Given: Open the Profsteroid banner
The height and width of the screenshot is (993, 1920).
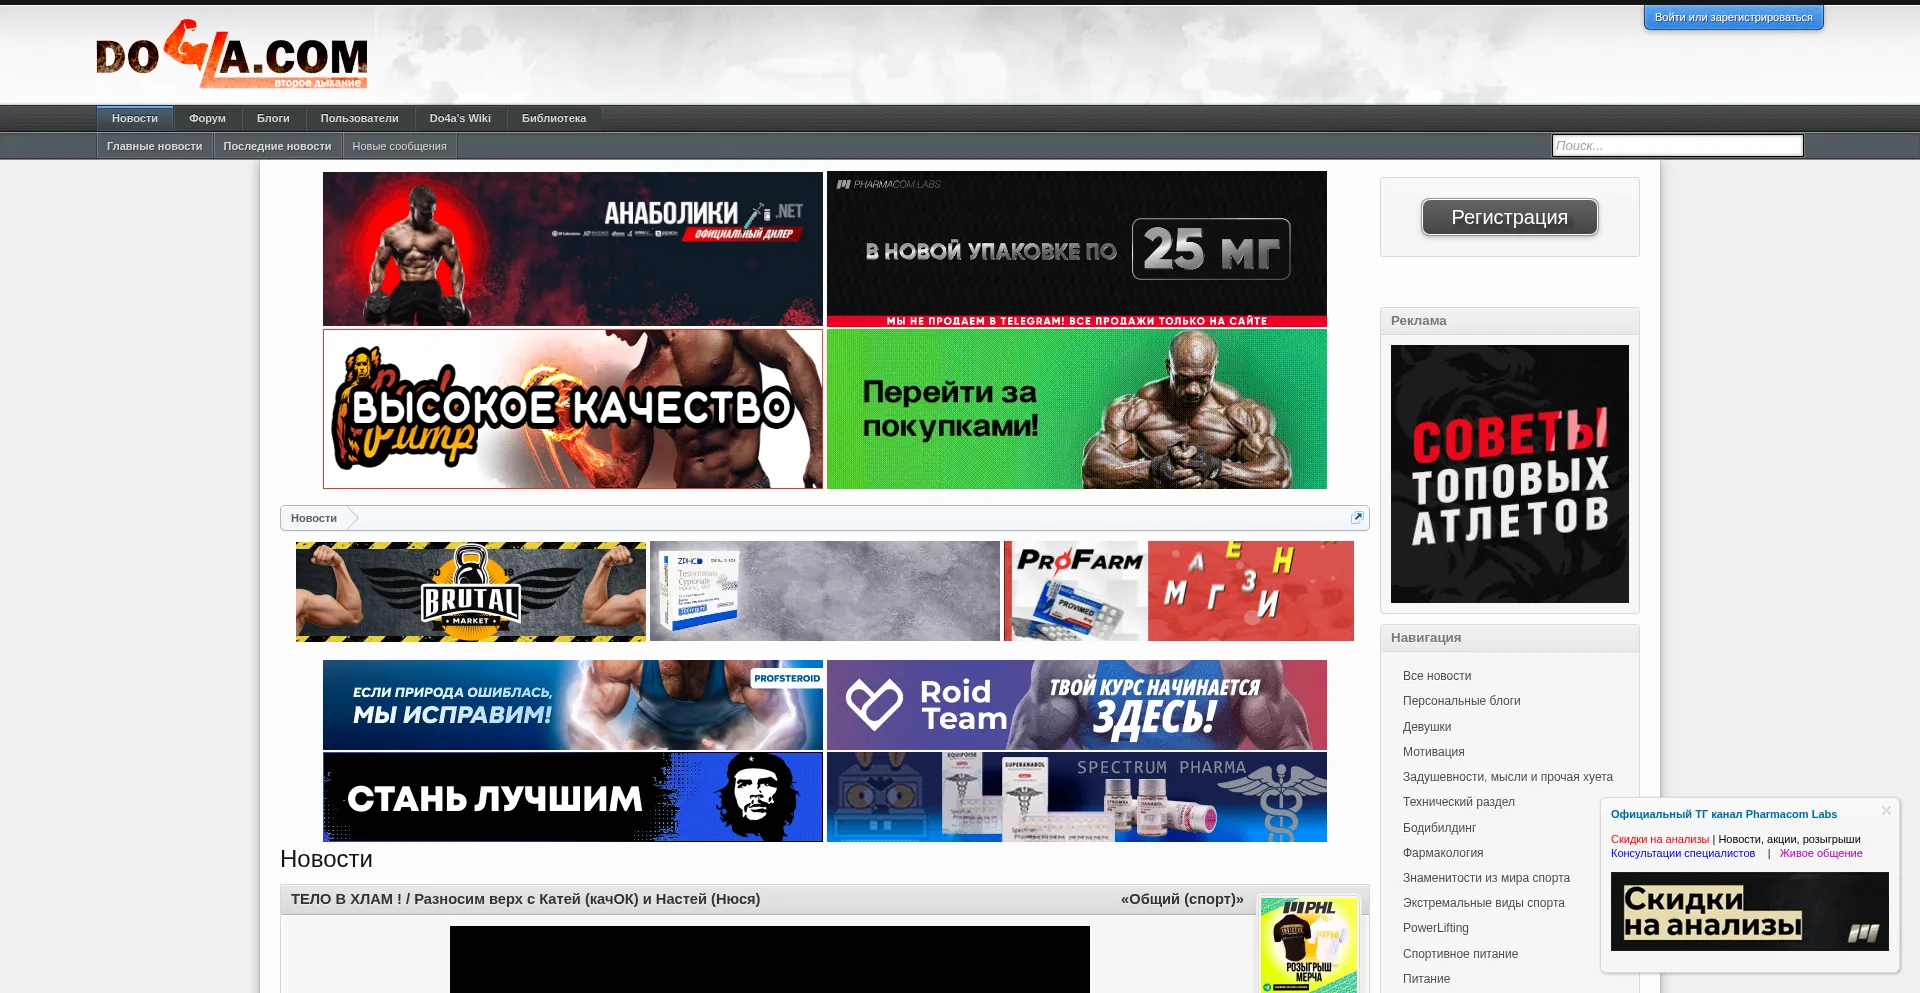Looking at the screenshot, I should 573,705.
